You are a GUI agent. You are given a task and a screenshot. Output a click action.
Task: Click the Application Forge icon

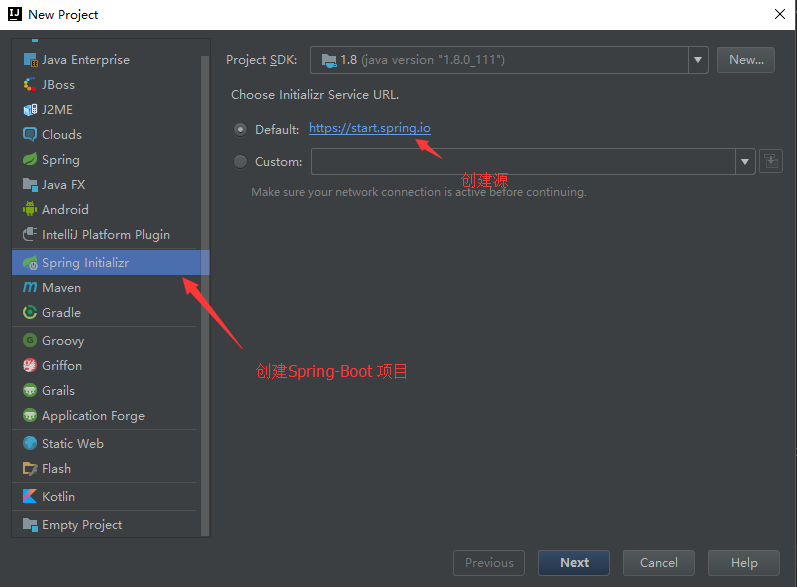[x=30, y=415]
